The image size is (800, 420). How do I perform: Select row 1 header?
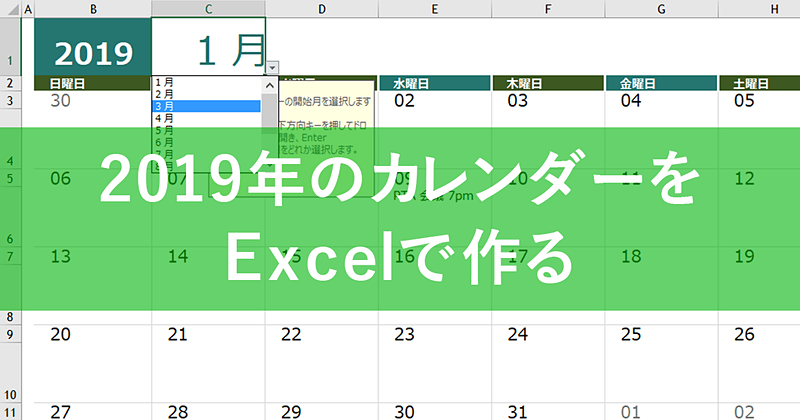pos(10,47)
